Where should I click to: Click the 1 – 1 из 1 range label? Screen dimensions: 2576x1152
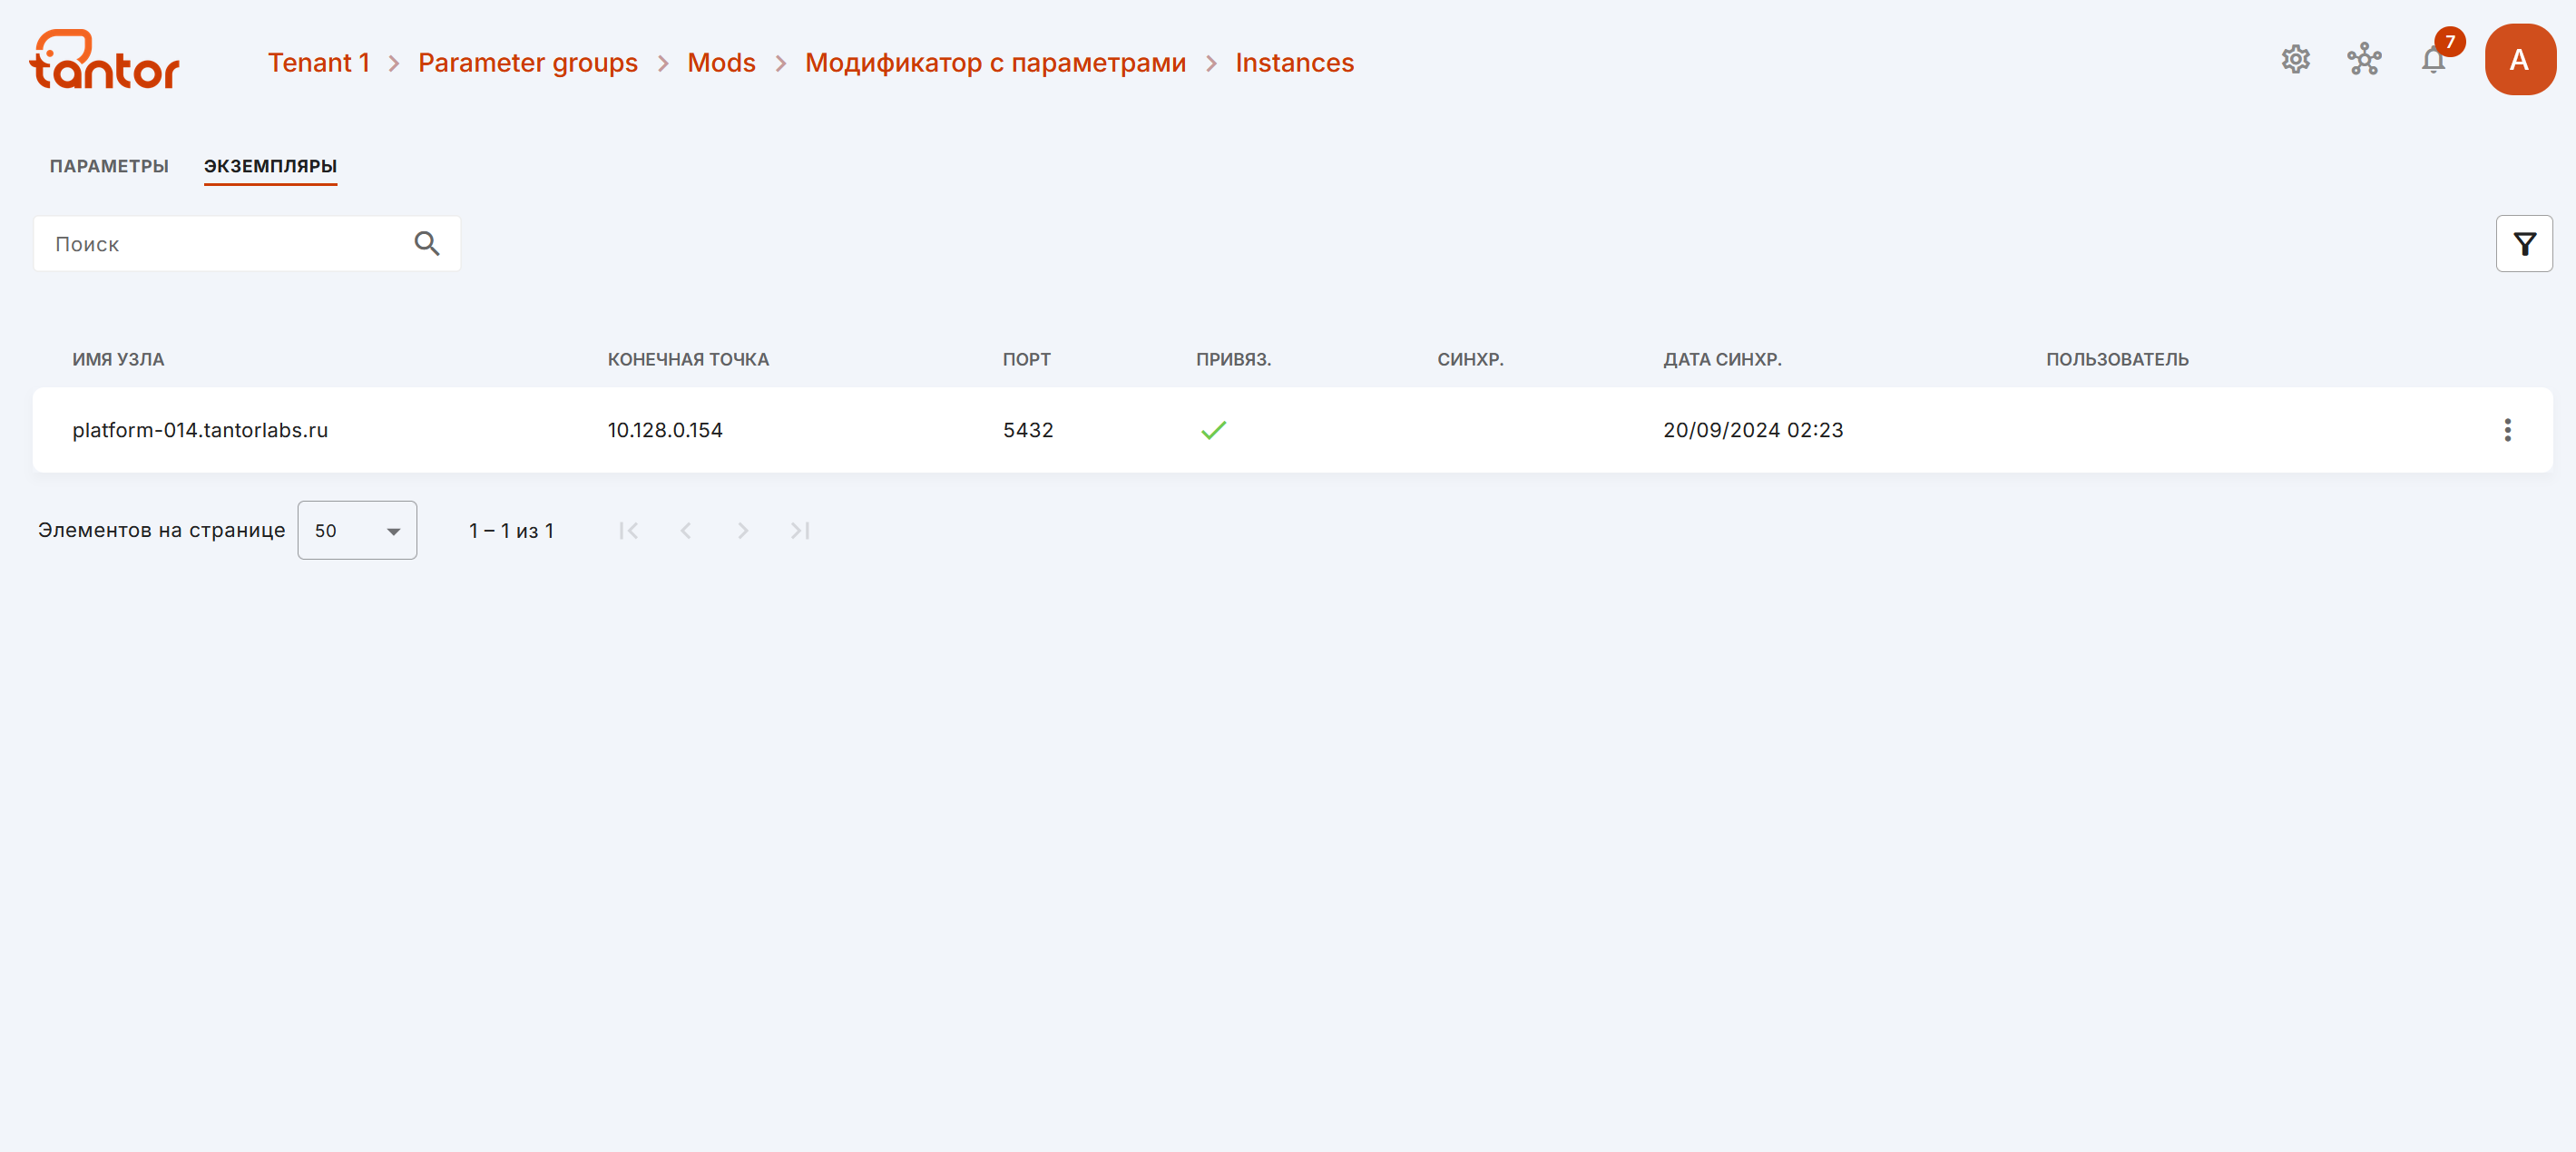511,531
